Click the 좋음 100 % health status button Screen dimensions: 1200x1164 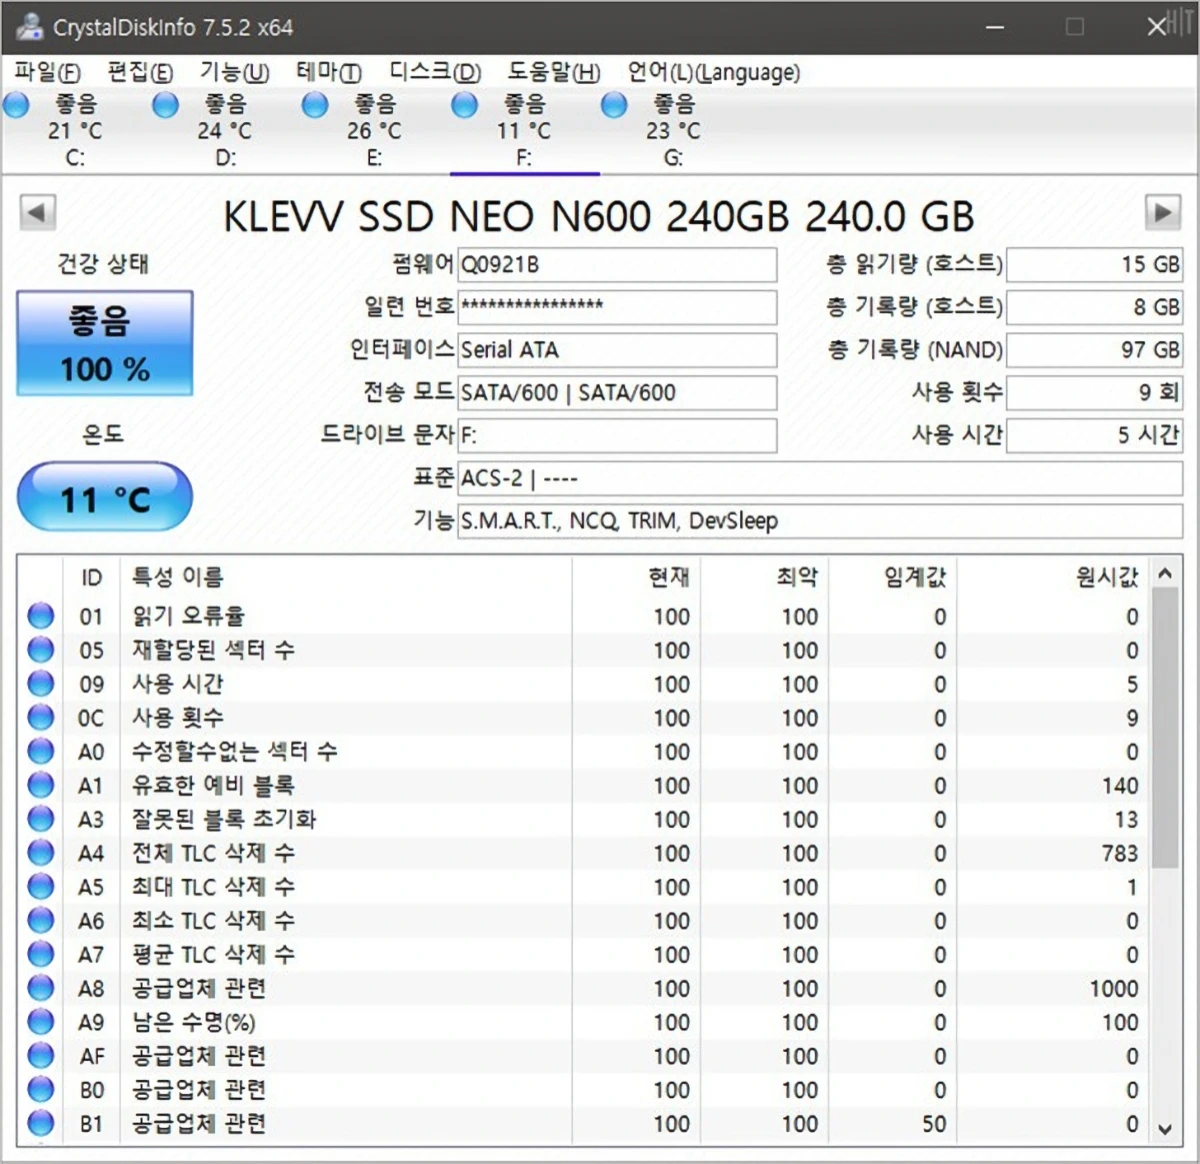pos(104,343)
